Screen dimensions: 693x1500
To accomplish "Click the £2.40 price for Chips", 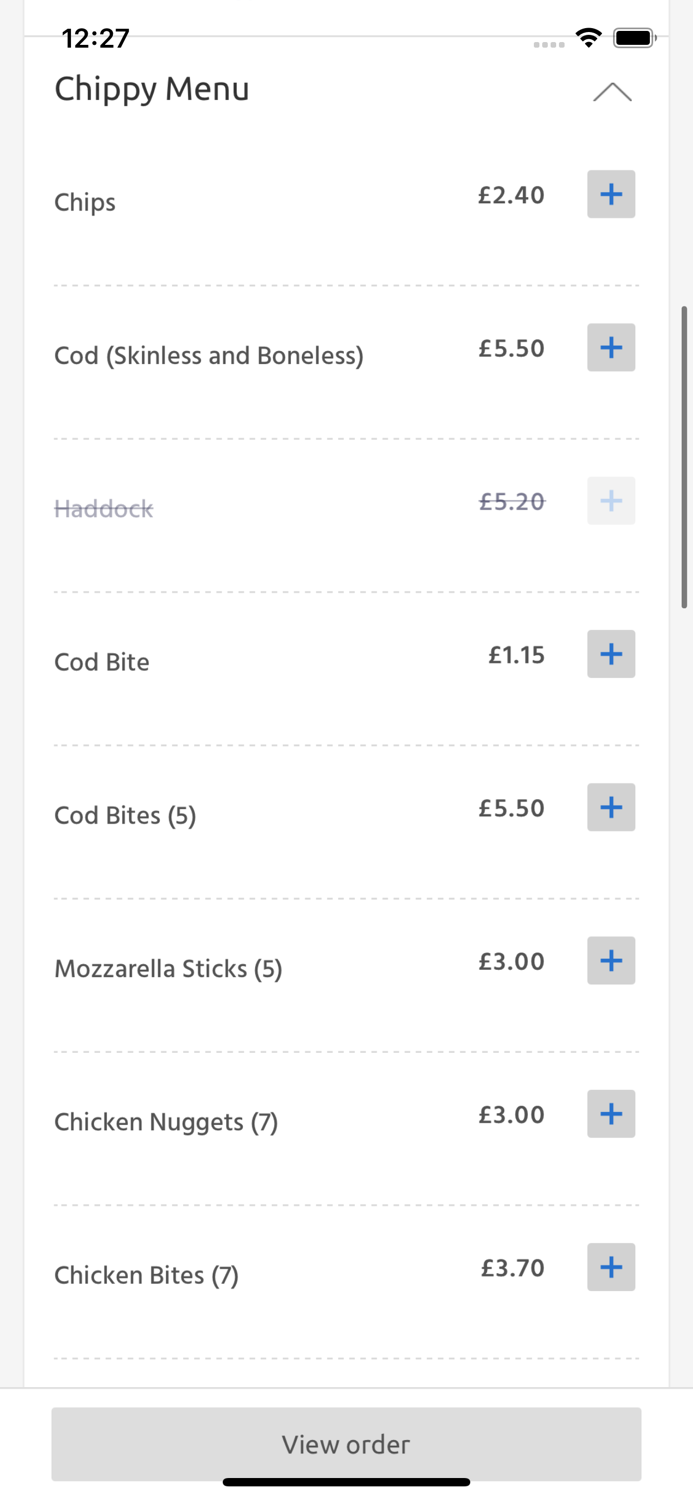I will 511,195.
